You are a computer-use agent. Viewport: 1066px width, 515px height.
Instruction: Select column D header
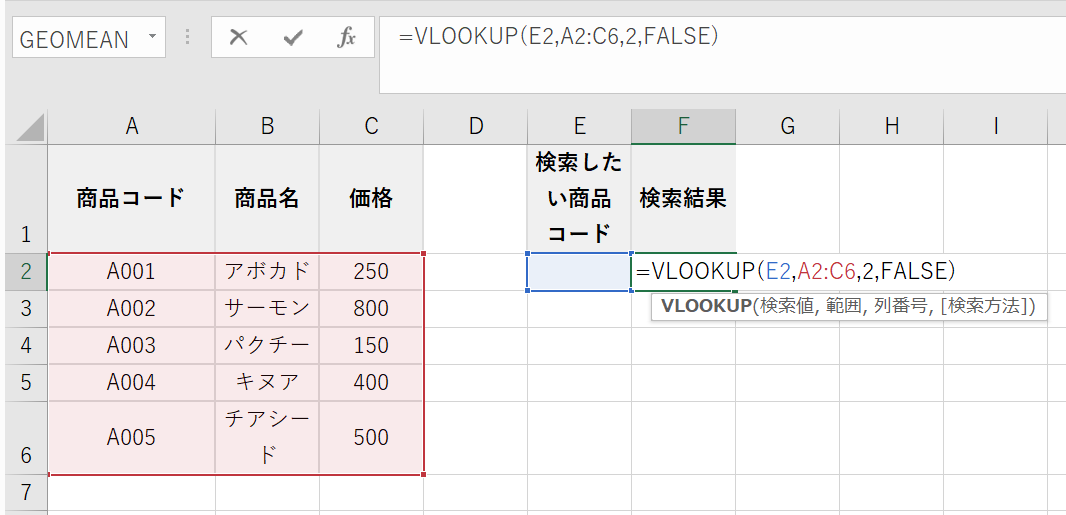(475, 126)
